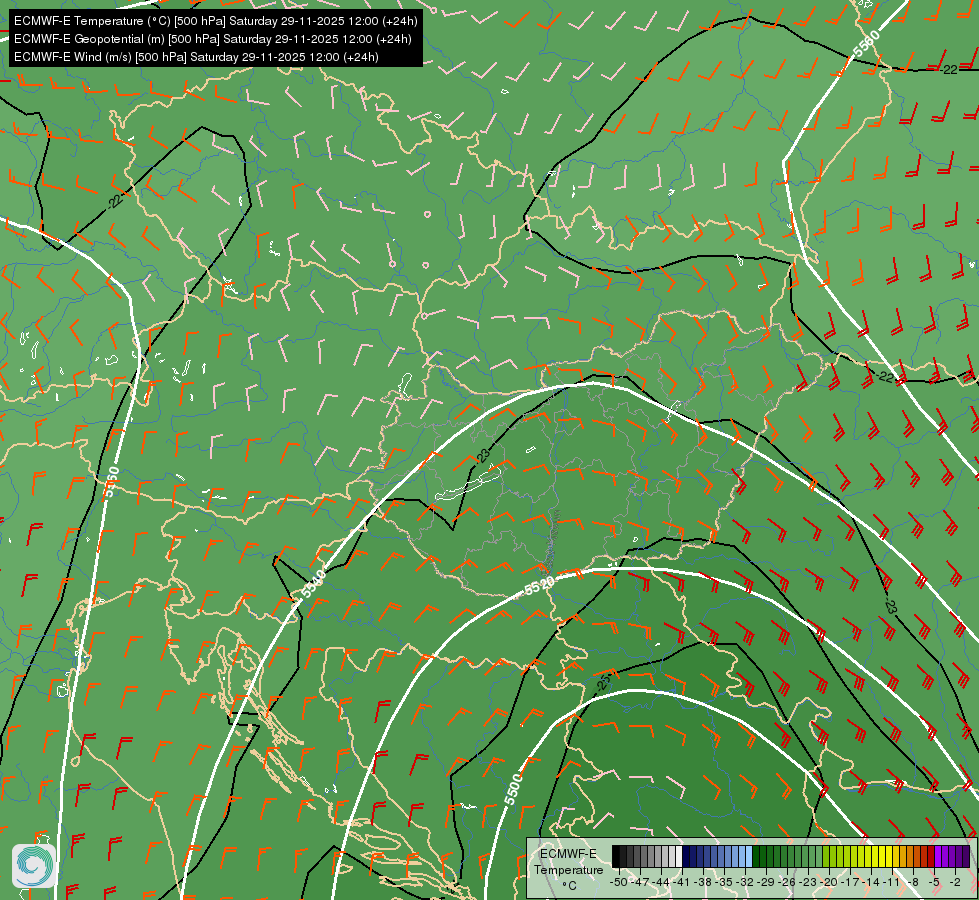Click the -41 value on the temperature legend
Image resolution: width=979 pixels, height=900 pixels.
tap(682, 882)
